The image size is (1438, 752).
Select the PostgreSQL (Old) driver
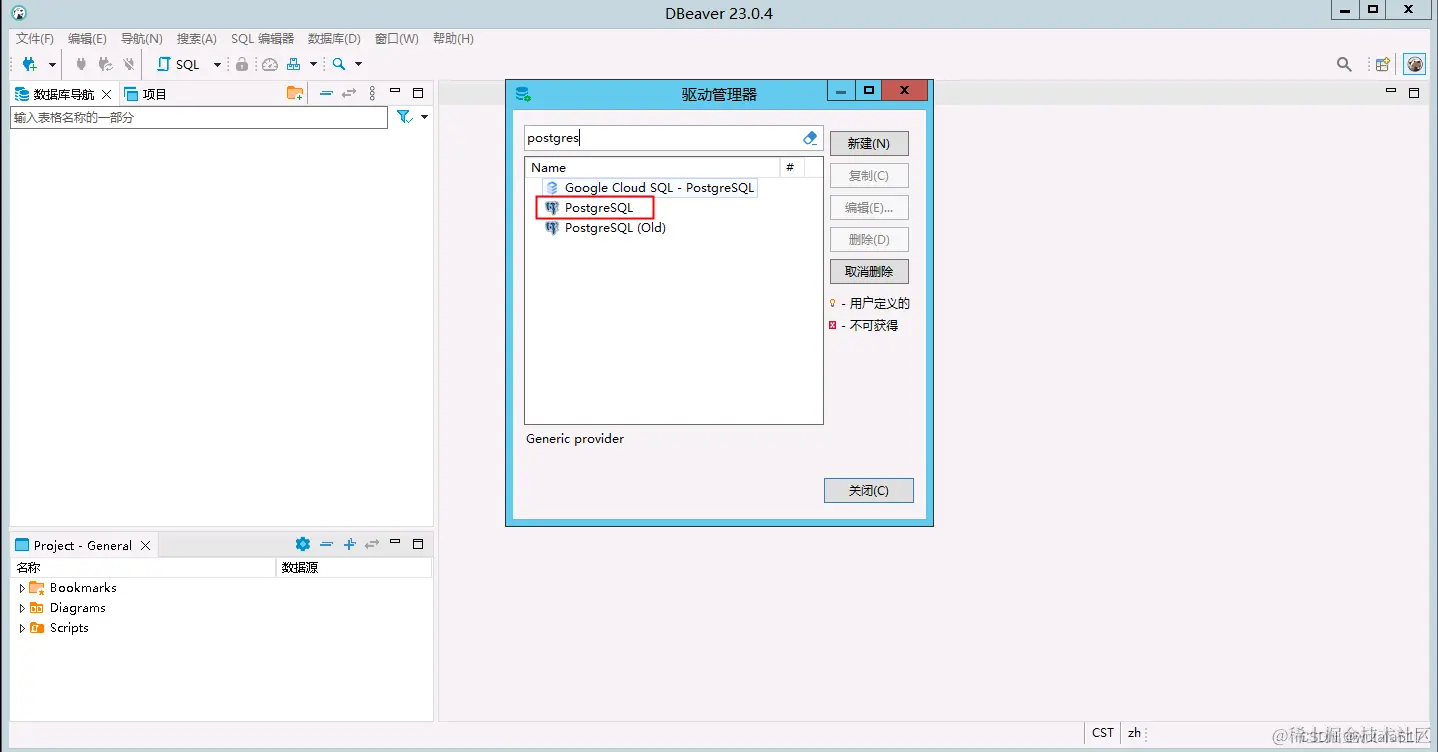[606, 228]
